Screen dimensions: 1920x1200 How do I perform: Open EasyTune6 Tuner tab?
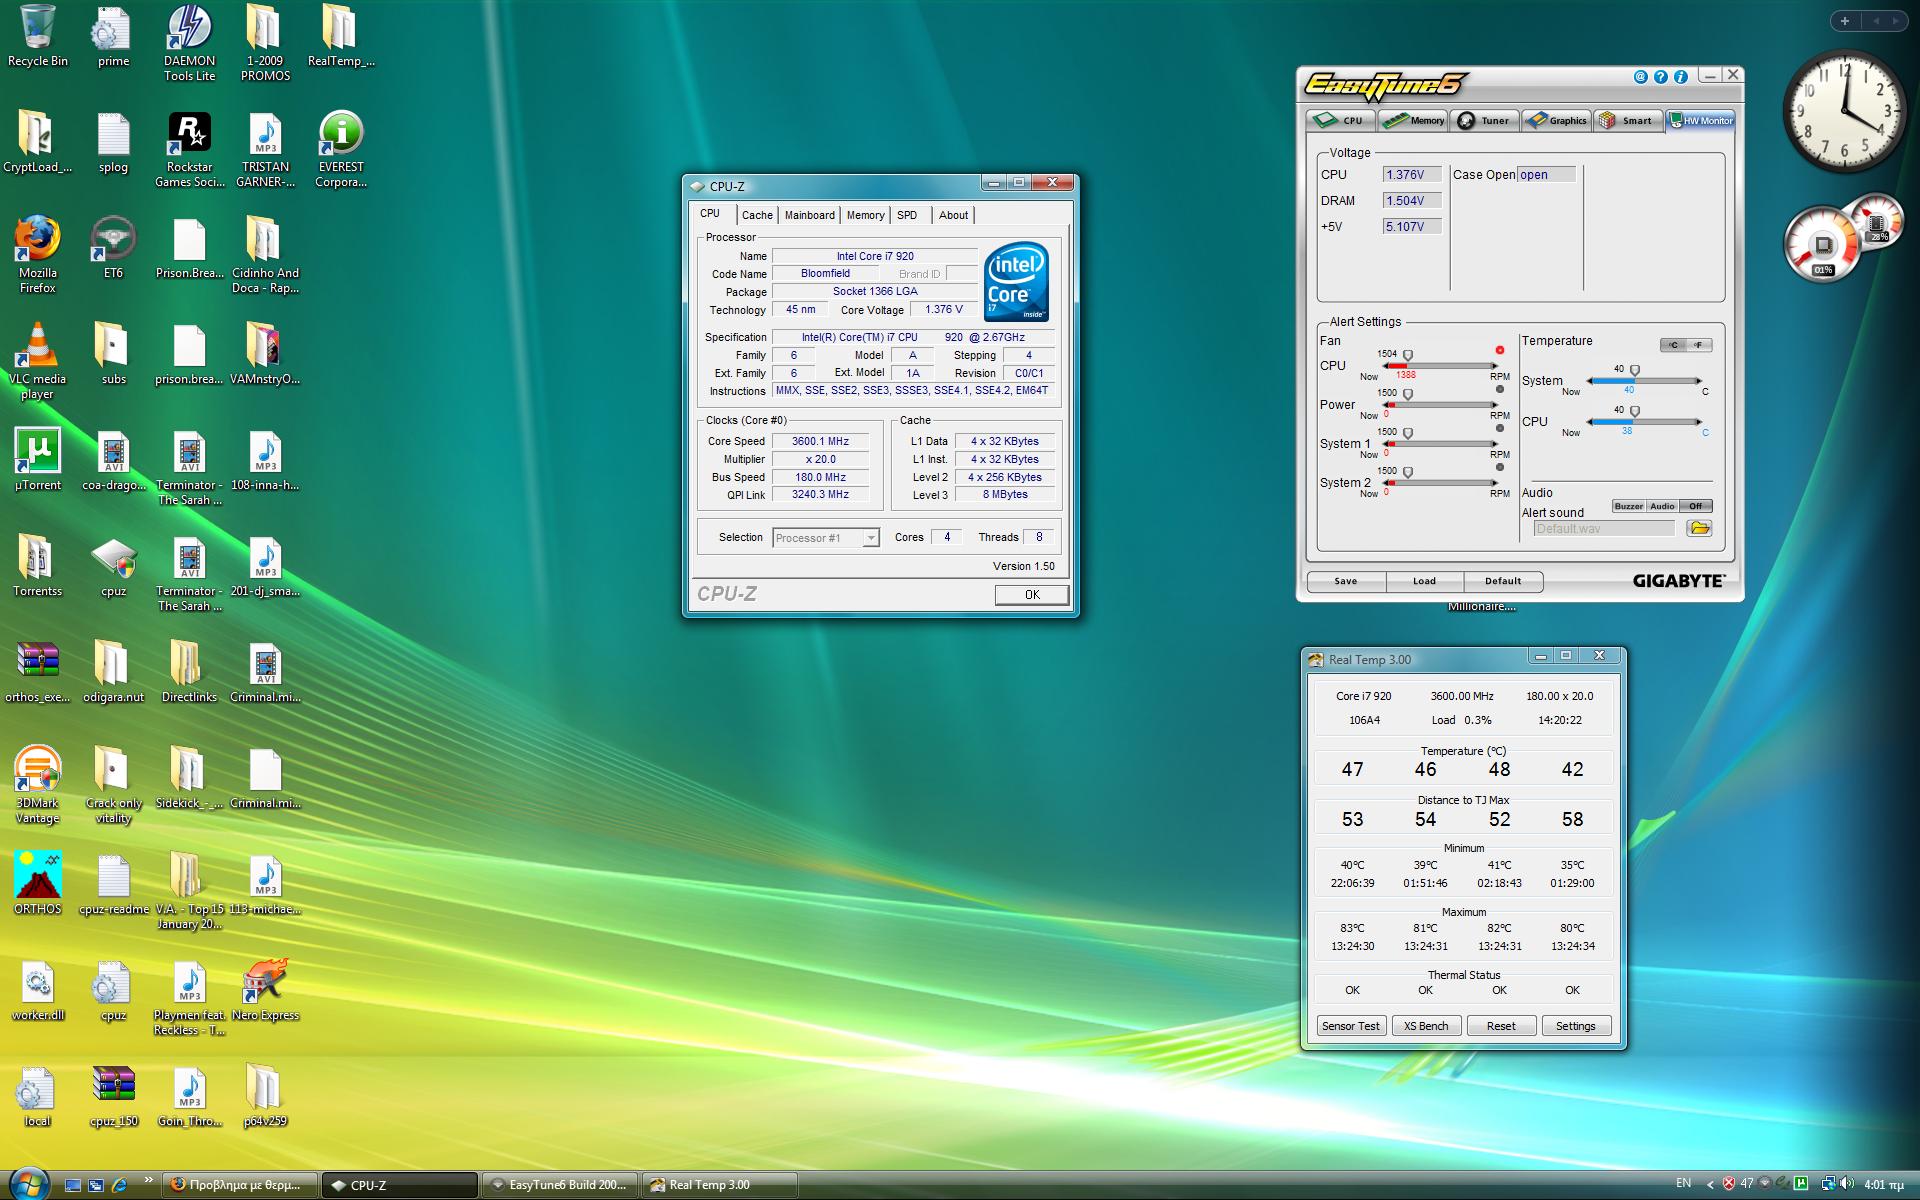(x=1485, y=120)
